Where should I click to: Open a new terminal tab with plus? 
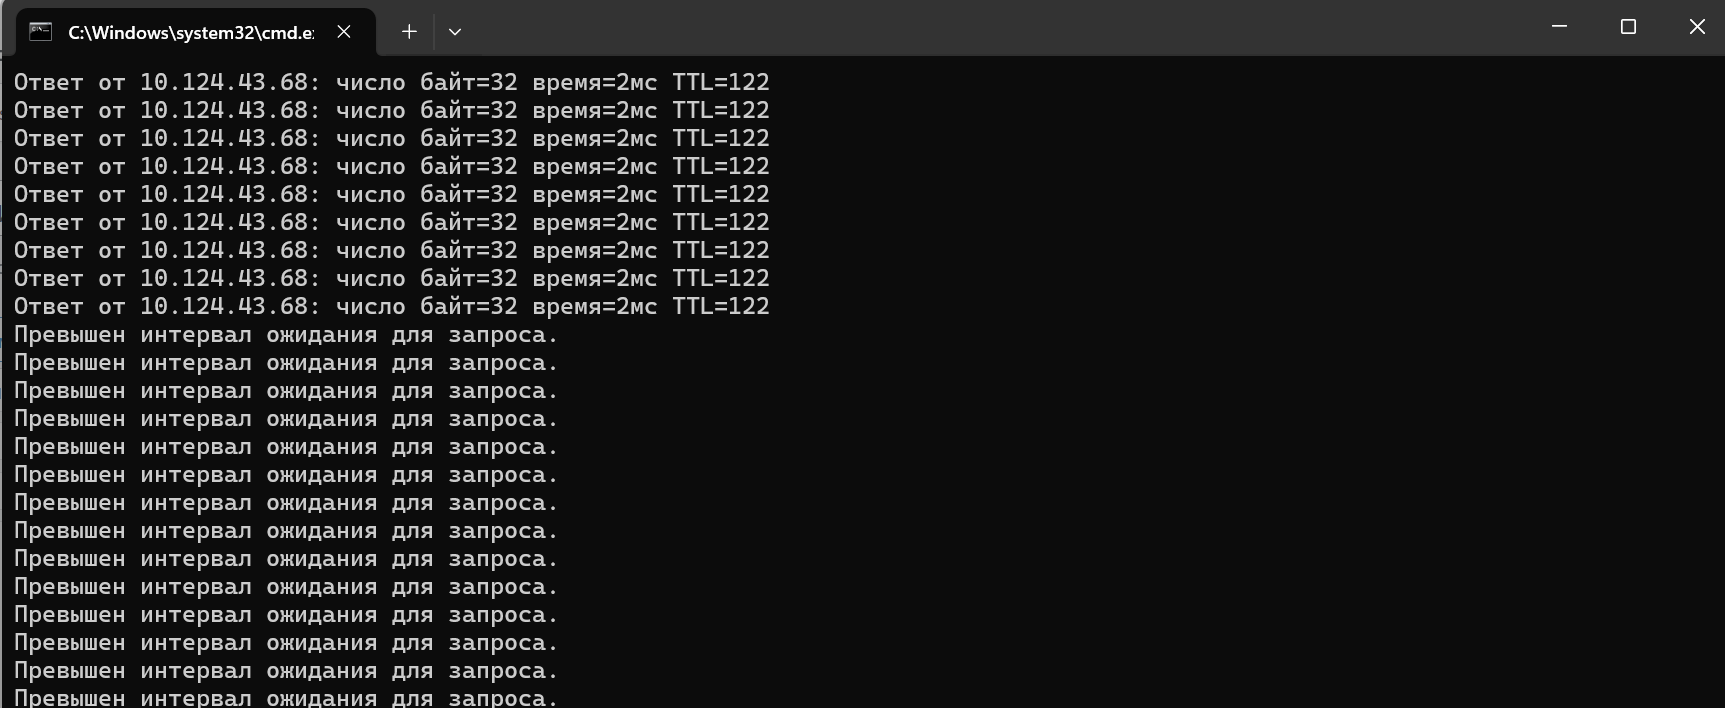[409, 32]
